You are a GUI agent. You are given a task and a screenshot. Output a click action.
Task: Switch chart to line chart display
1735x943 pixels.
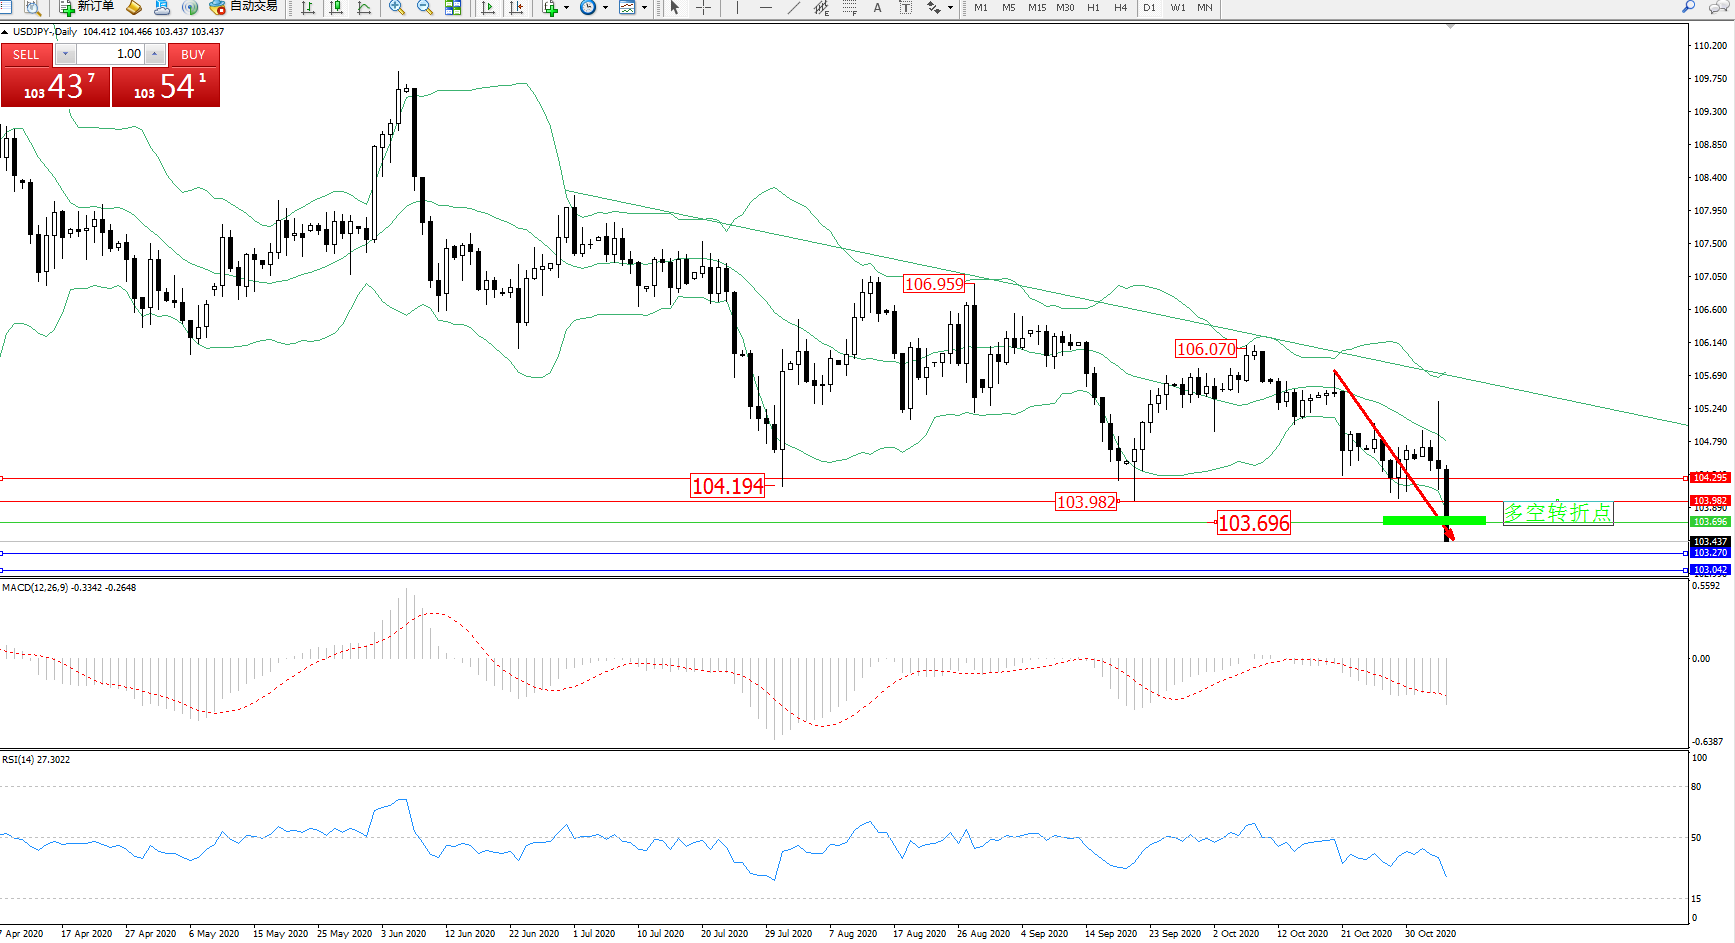coord(364,8)
